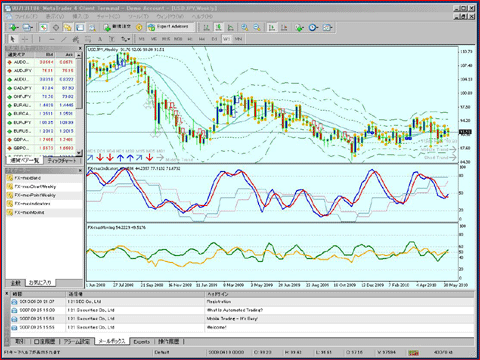Select FX-maxBand in Navigator
Image resolution: width=480 pixels, height=360 pixels.
pos(27,178)
